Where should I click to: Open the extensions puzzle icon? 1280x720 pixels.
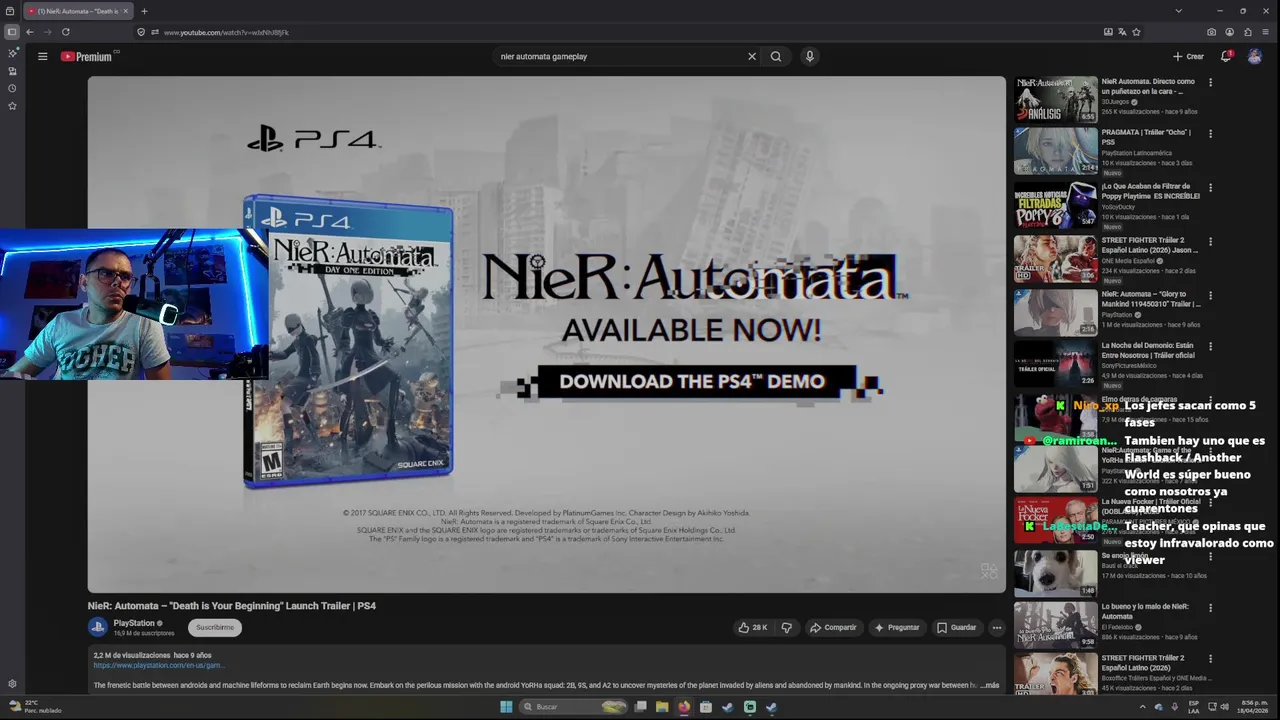tap(1247, 32)
